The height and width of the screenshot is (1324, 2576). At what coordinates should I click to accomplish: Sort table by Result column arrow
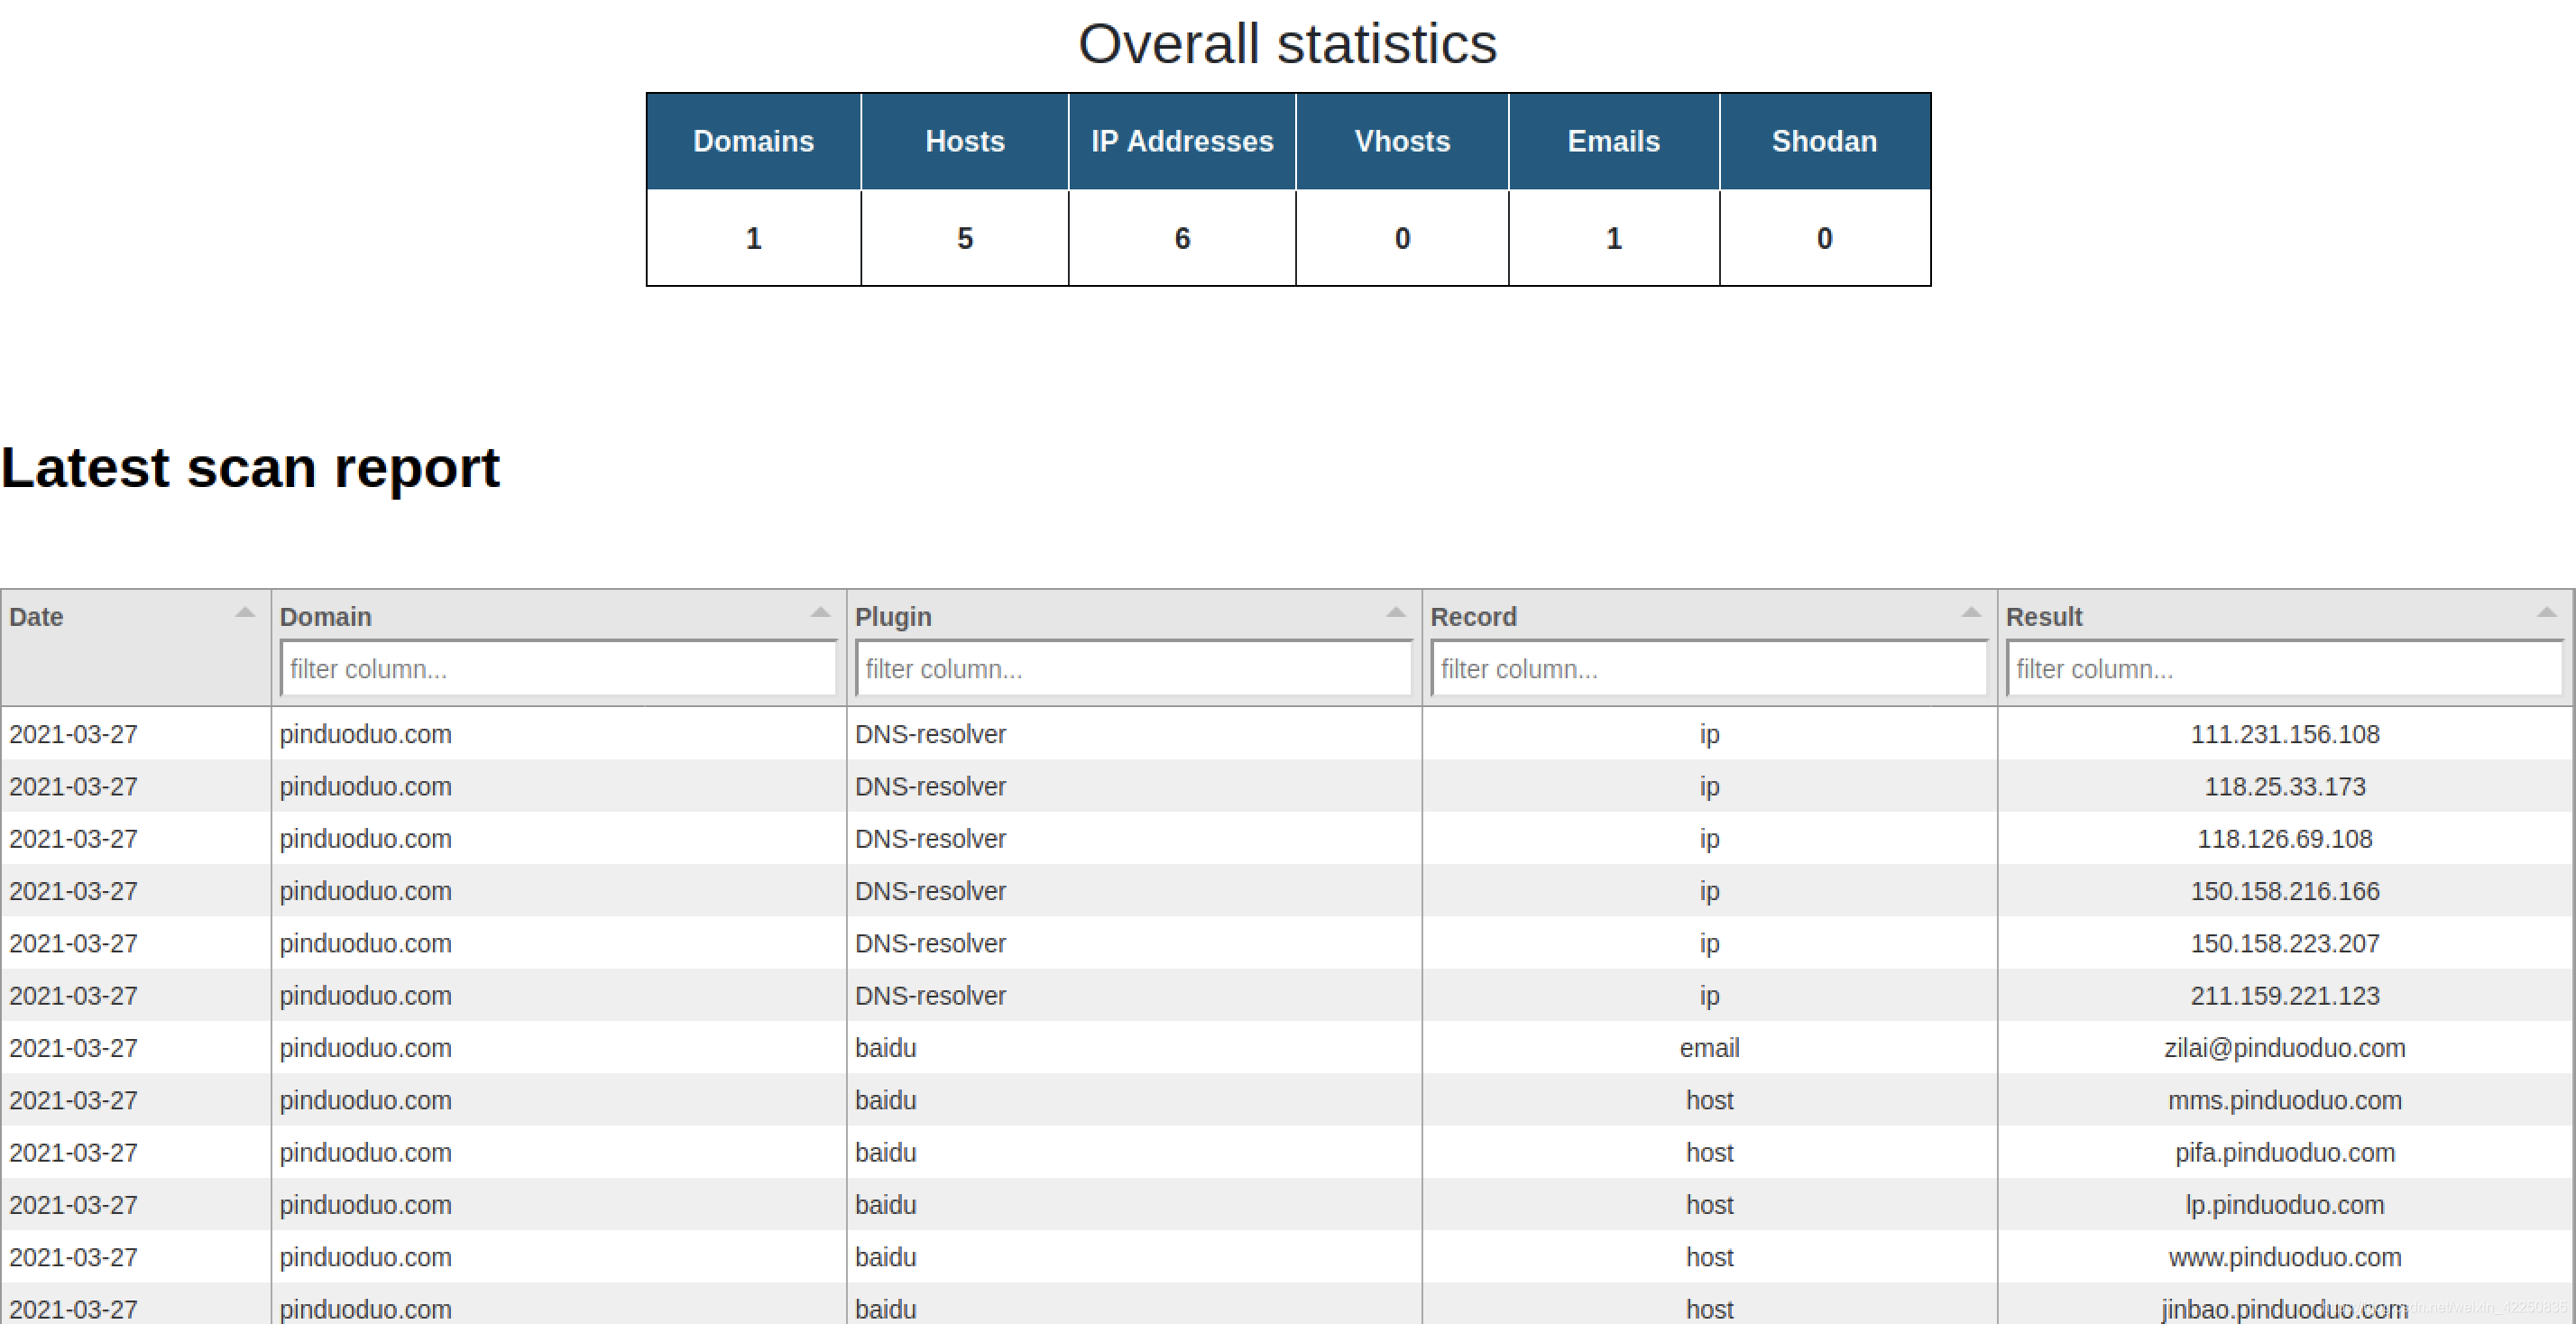(2547, 612)
